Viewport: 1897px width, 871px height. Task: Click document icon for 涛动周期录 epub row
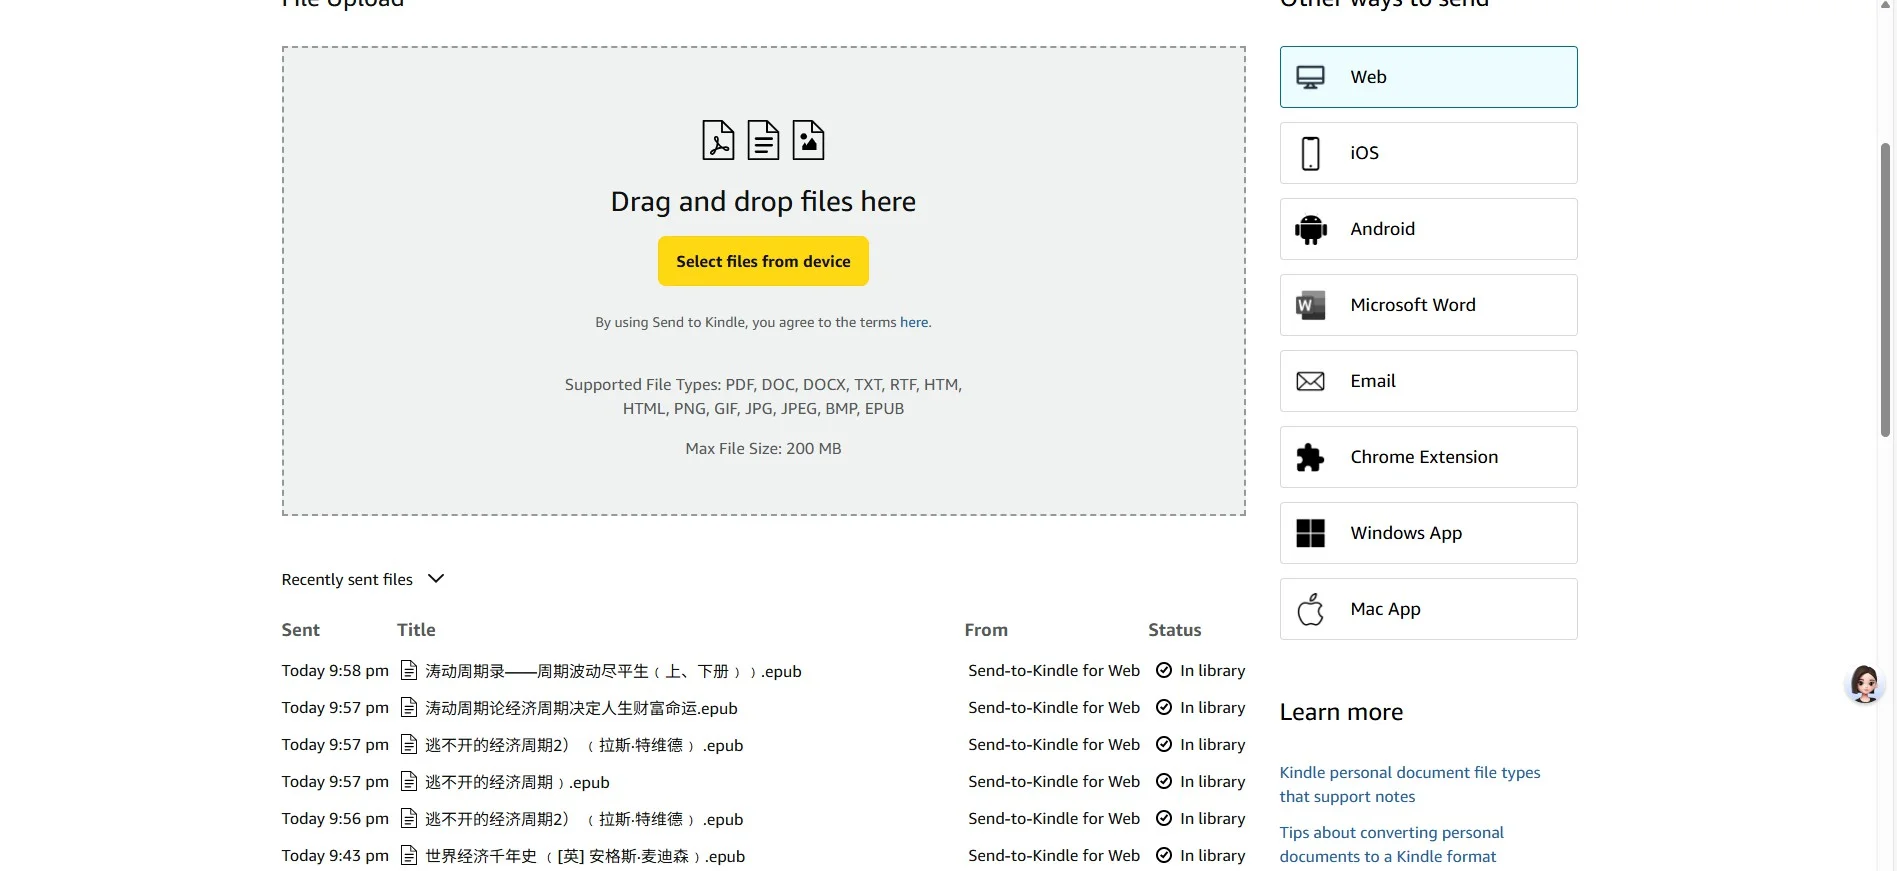point(408,670)
